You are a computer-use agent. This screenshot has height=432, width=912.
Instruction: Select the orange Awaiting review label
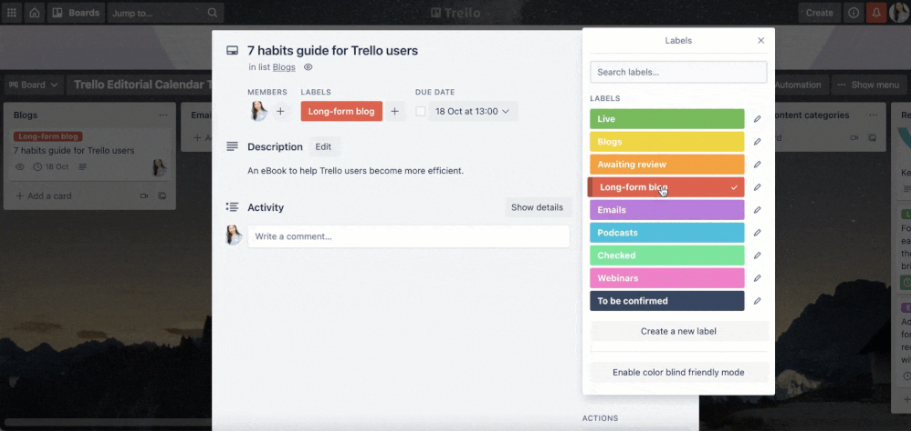click(x=667, y=164)
